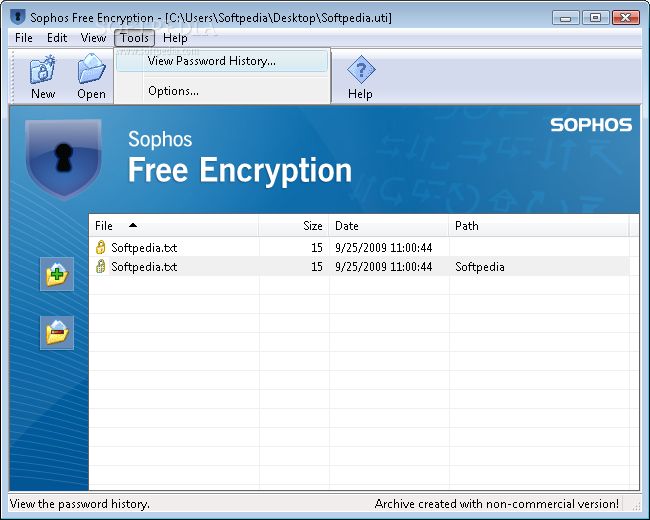
Task: Open the File menu
Action: point(24,38)
